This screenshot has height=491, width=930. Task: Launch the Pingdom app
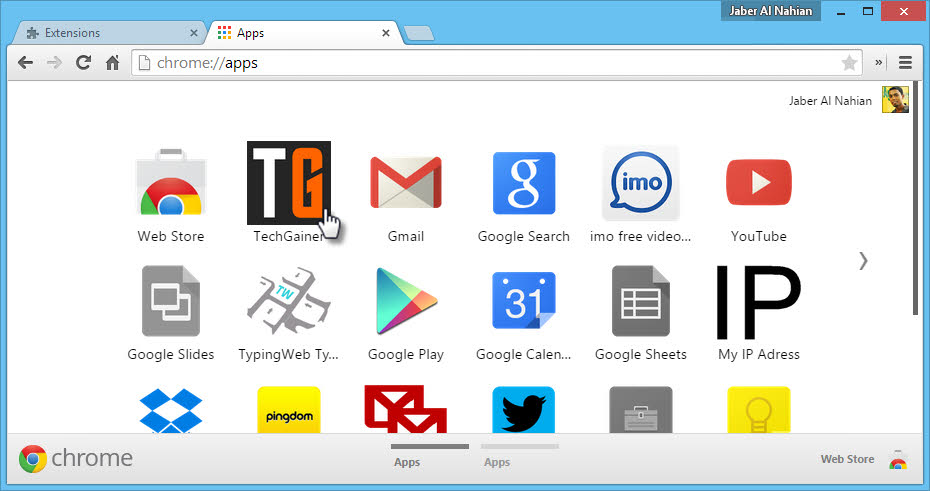[289, 410]
